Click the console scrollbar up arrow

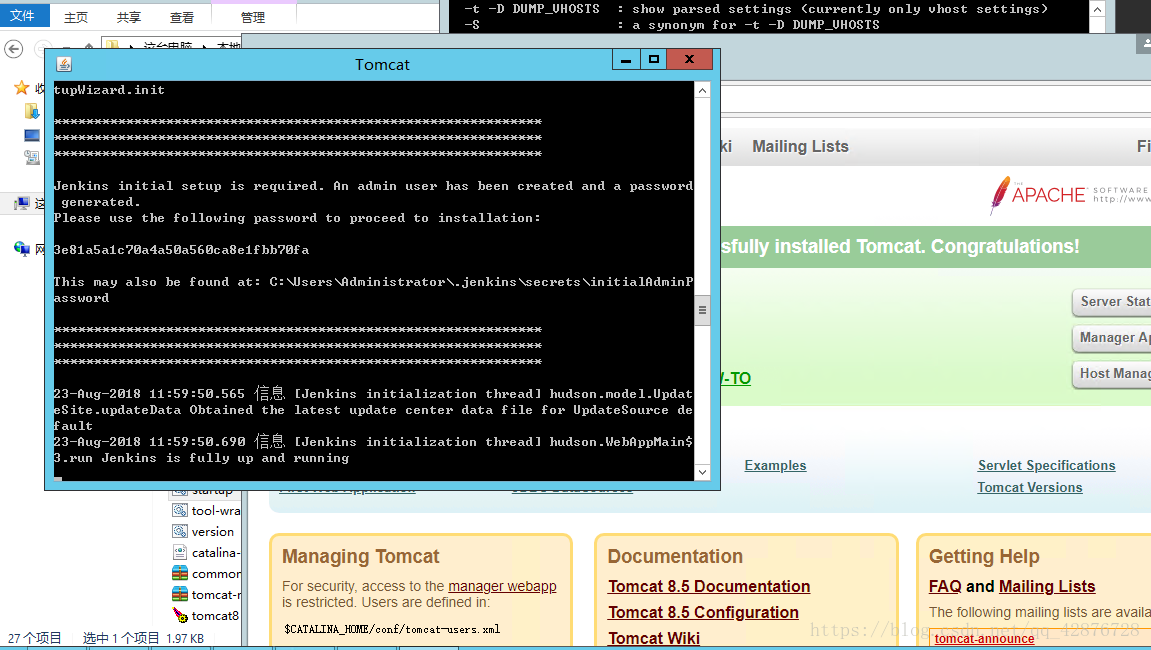(702, 90)
